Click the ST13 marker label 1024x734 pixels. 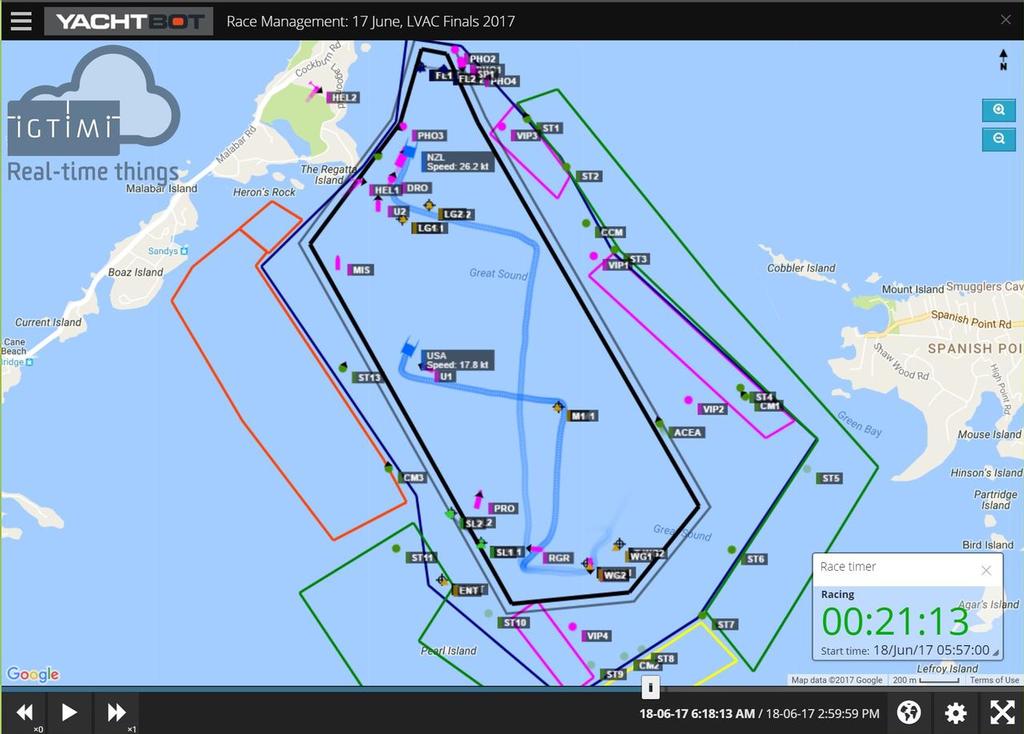point(368,377)
